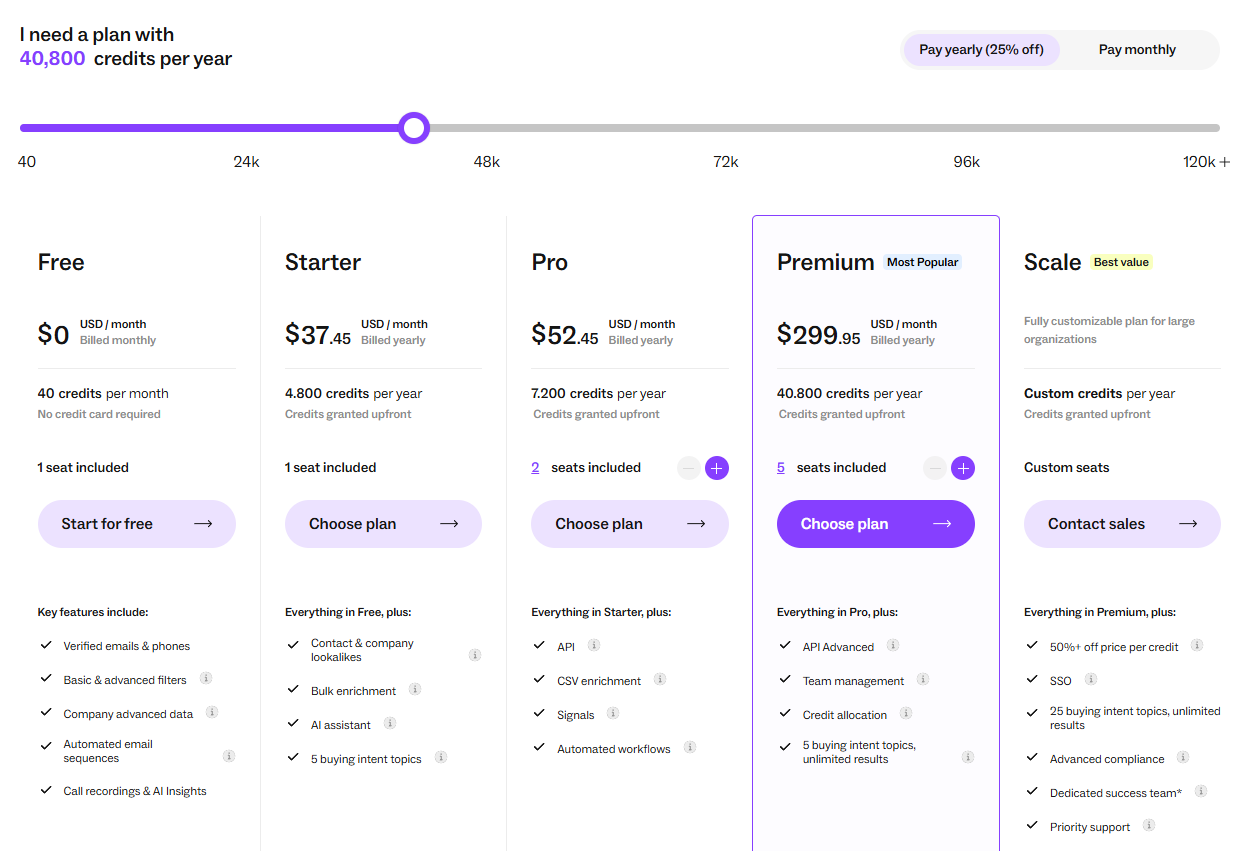Open info icon for Company advanced data
Image resolution: width=1242 pixels, height=851 pixels.
[x=212, y=712]
